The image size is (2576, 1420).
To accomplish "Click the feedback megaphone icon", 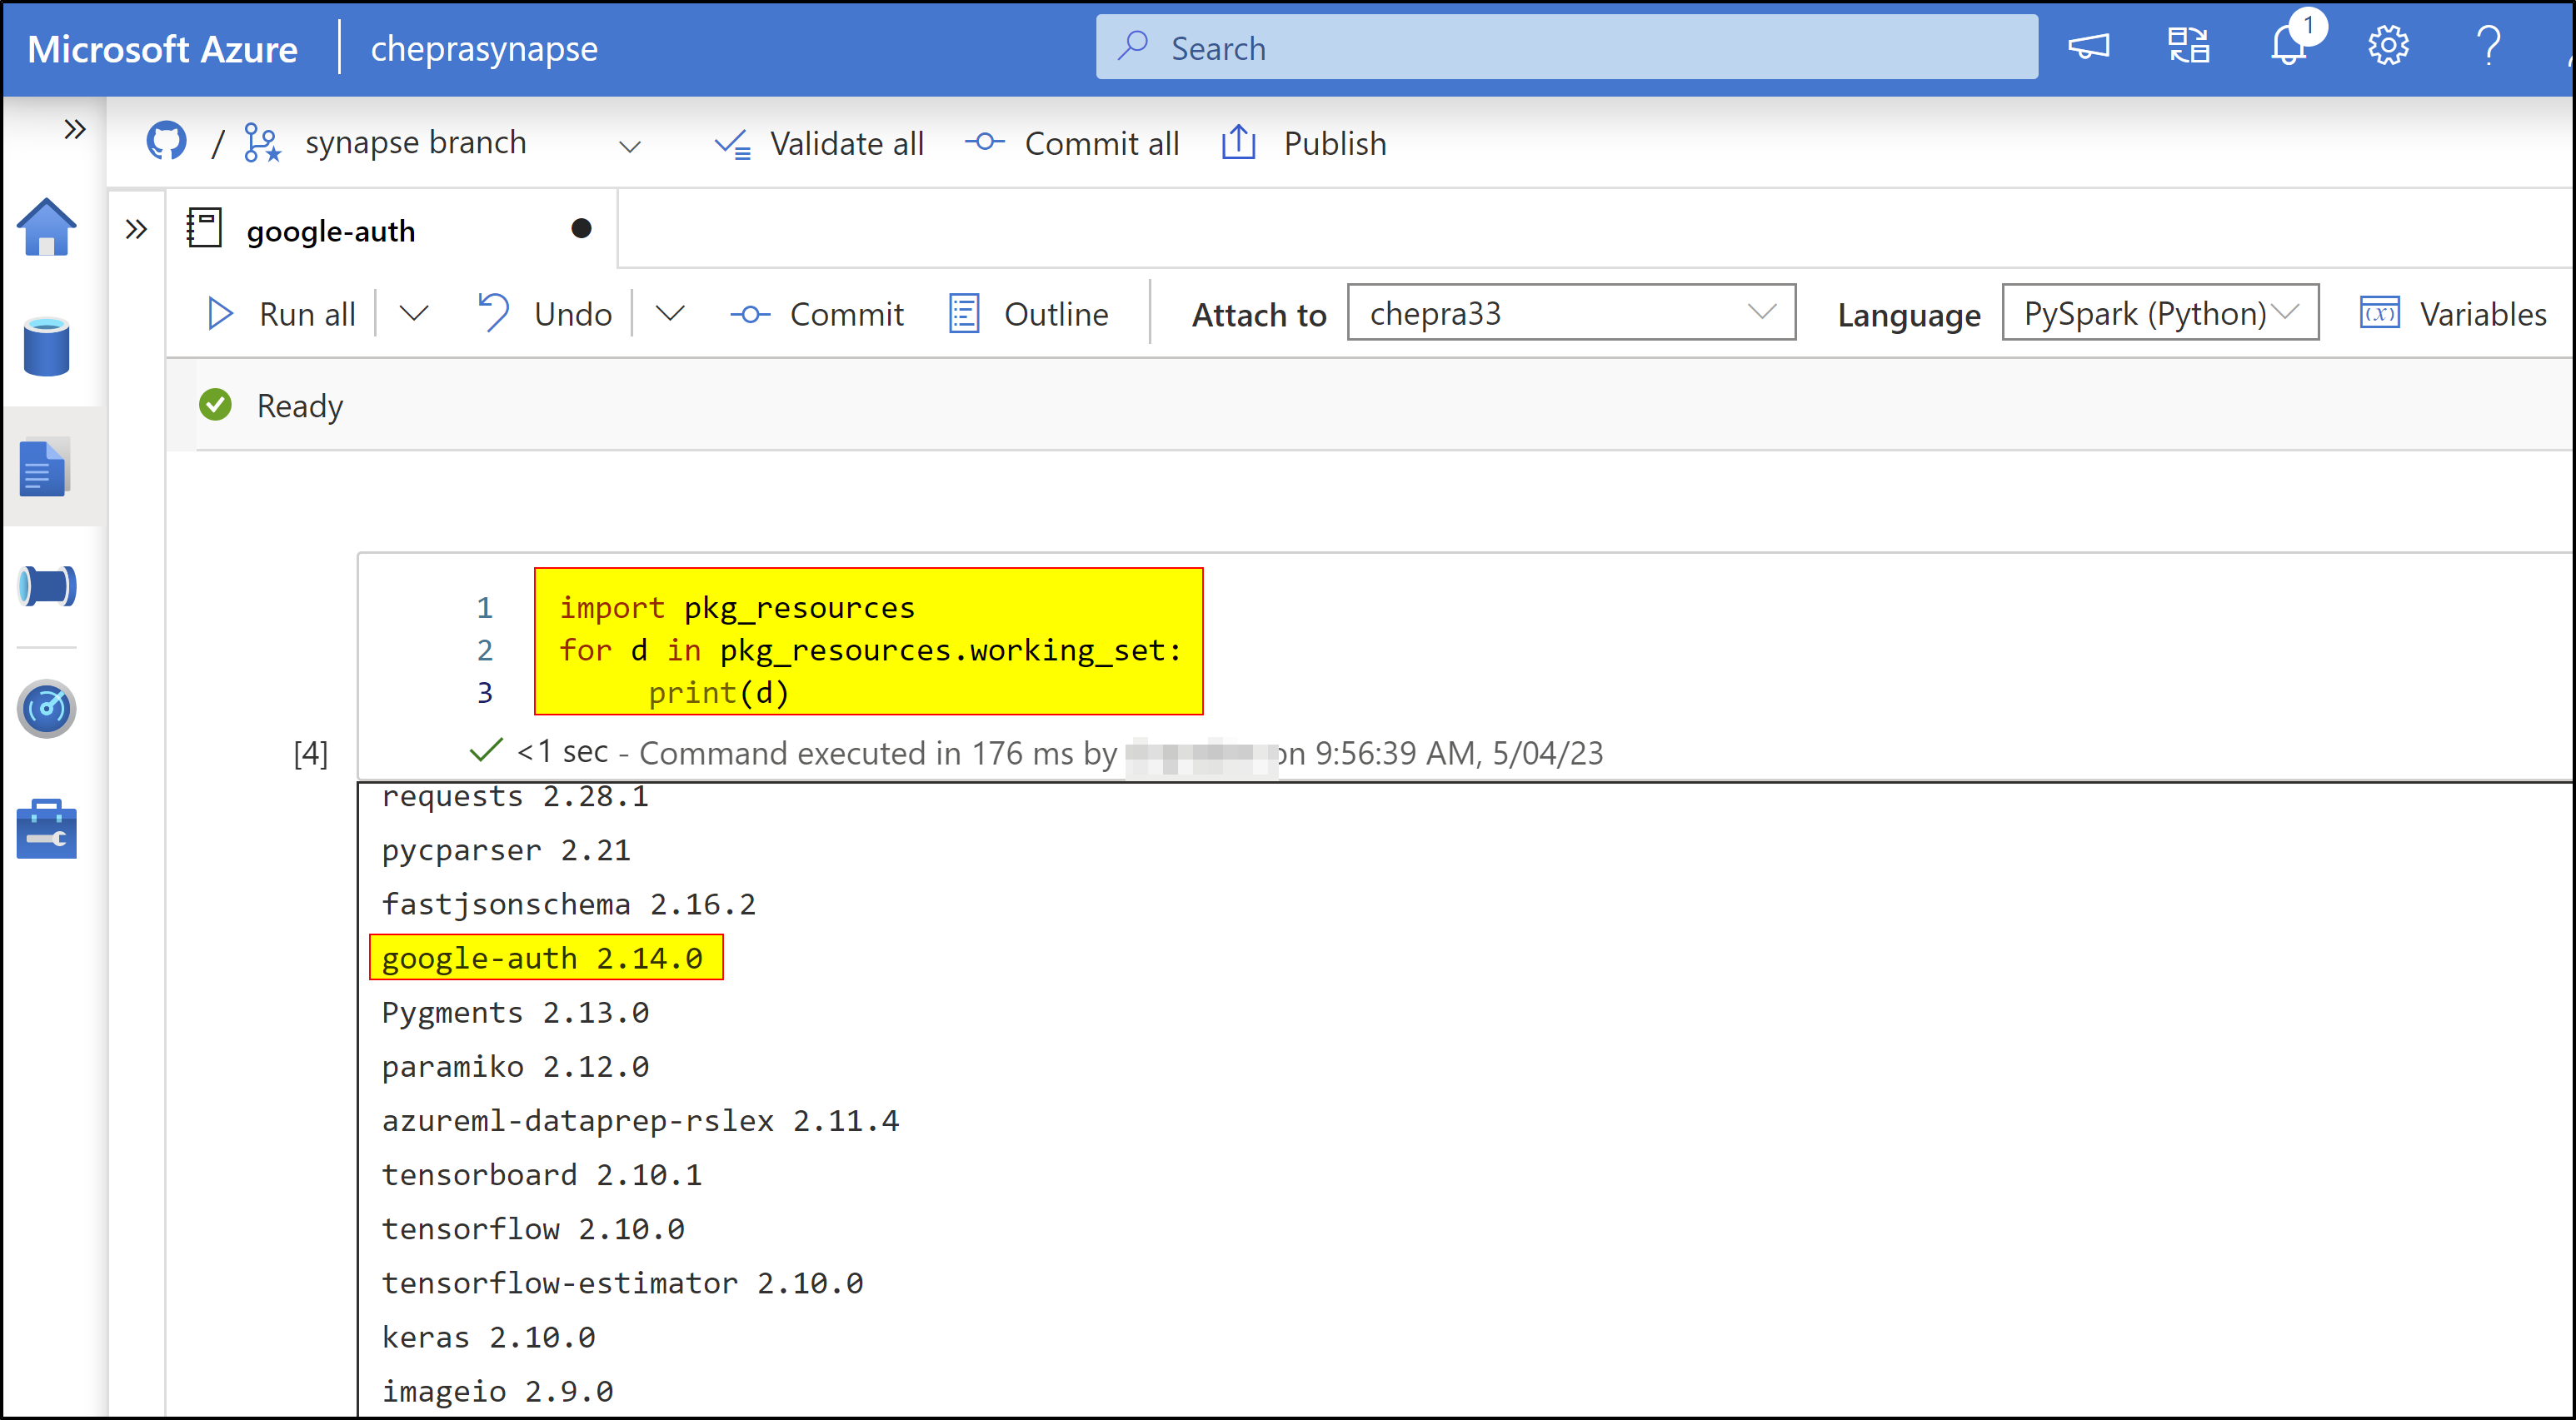I will (2088, 46).
